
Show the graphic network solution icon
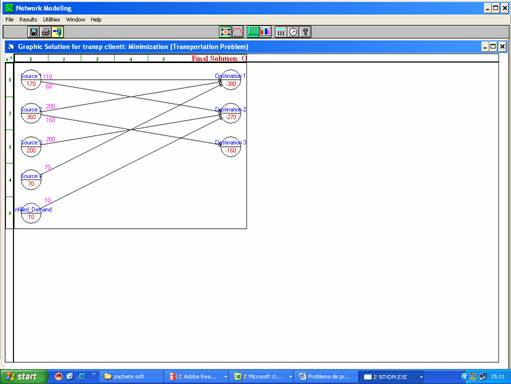coord(225,32)
